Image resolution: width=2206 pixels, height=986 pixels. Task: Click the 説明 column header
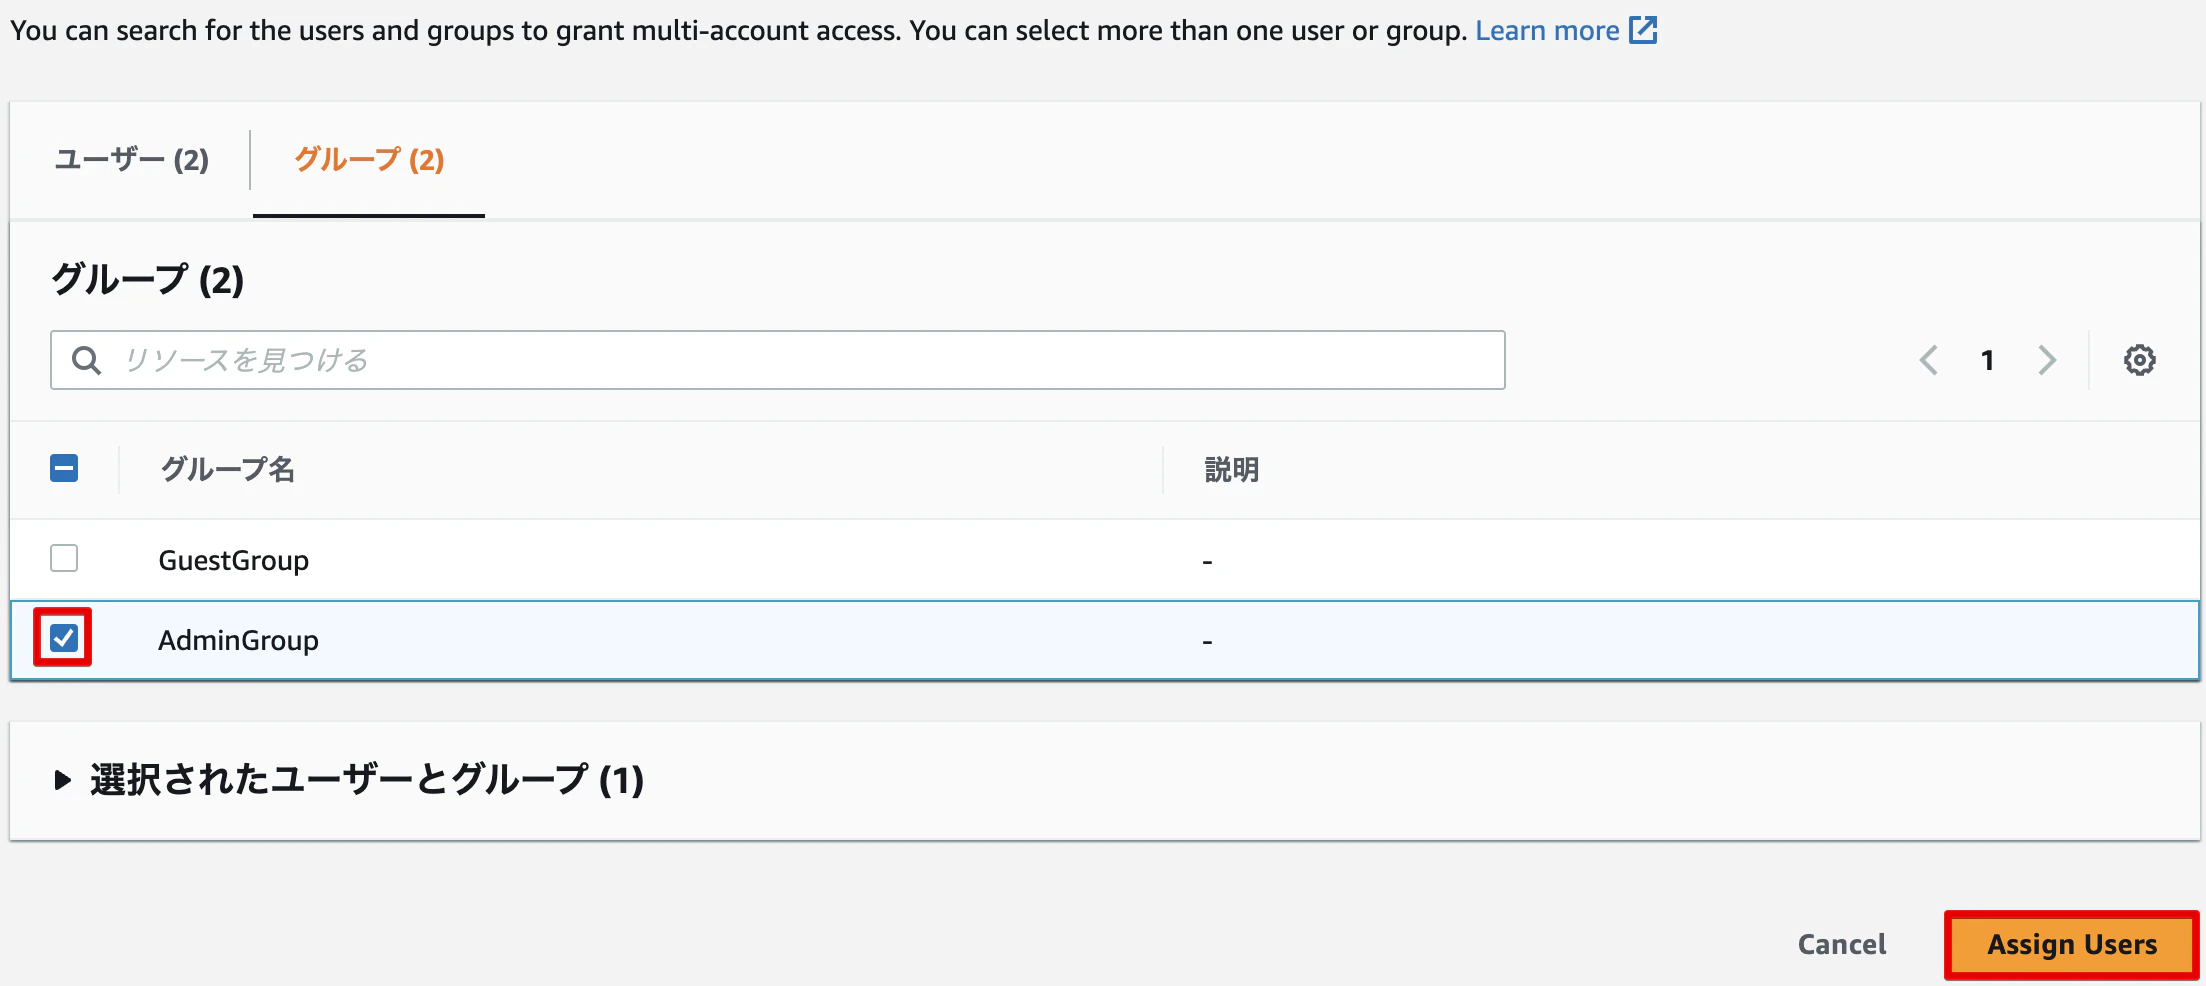tap(1232, 469)
